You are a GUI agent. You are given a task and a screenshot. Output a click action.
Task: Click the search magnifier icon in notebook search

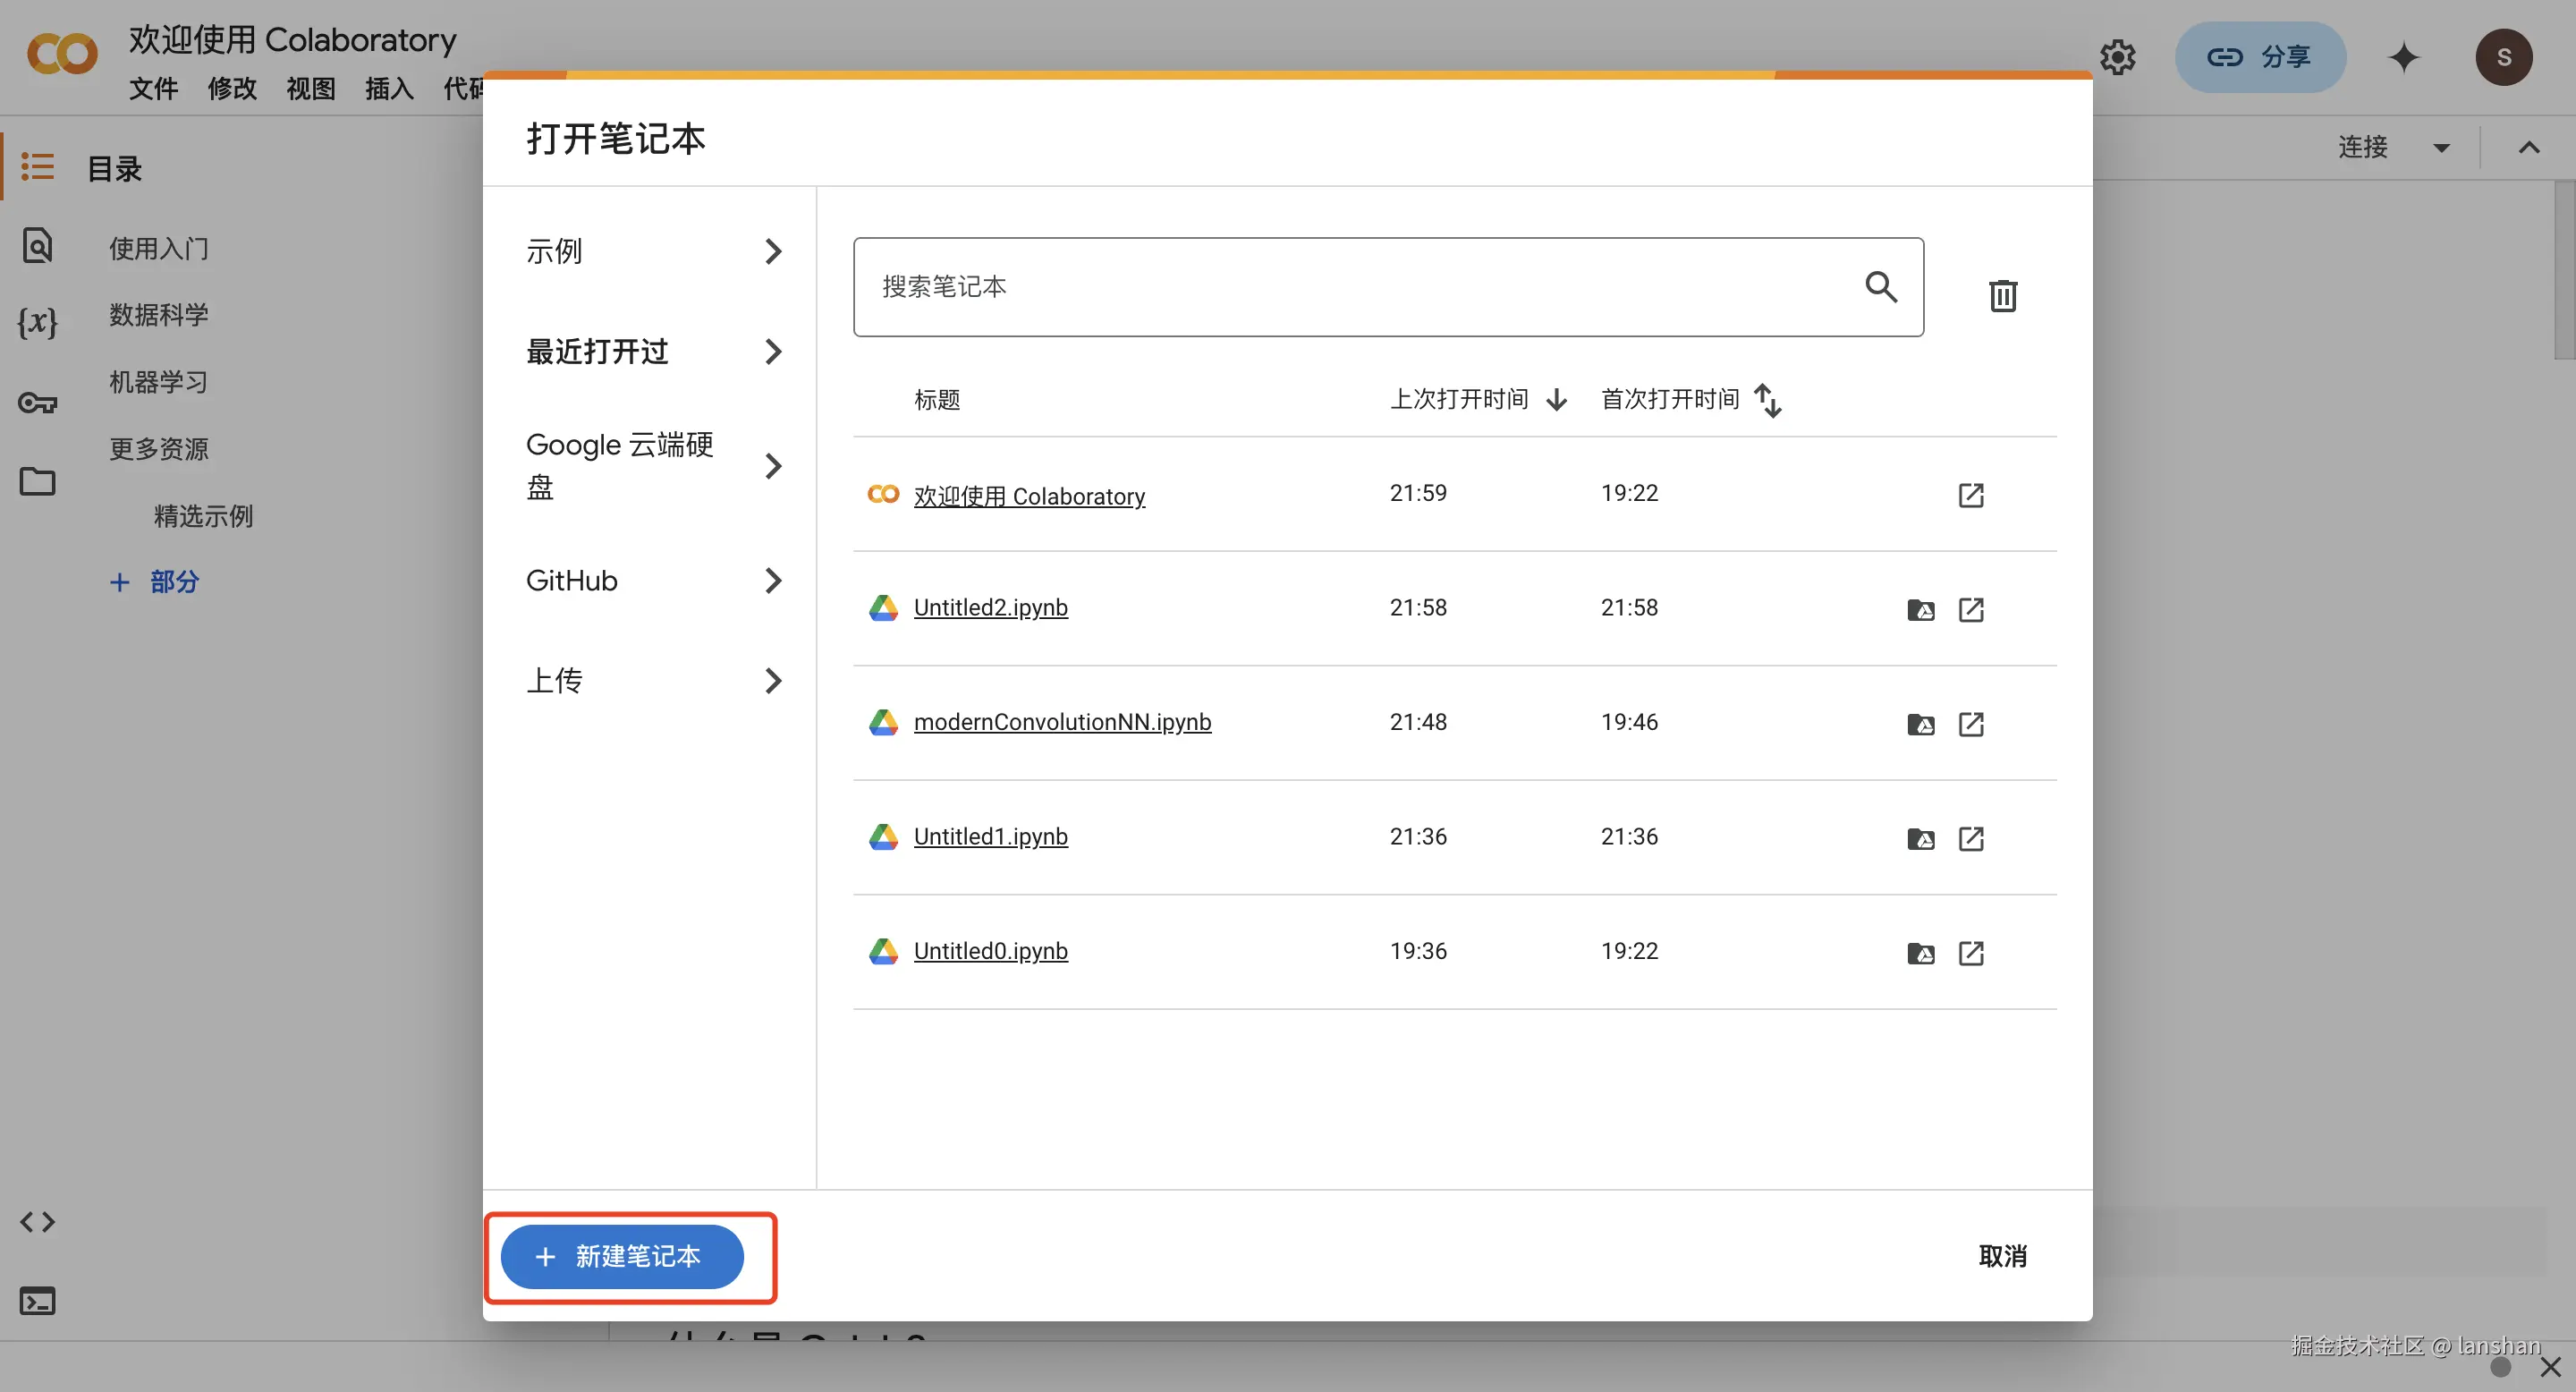pyautogui.click(x=1880, y=287)
